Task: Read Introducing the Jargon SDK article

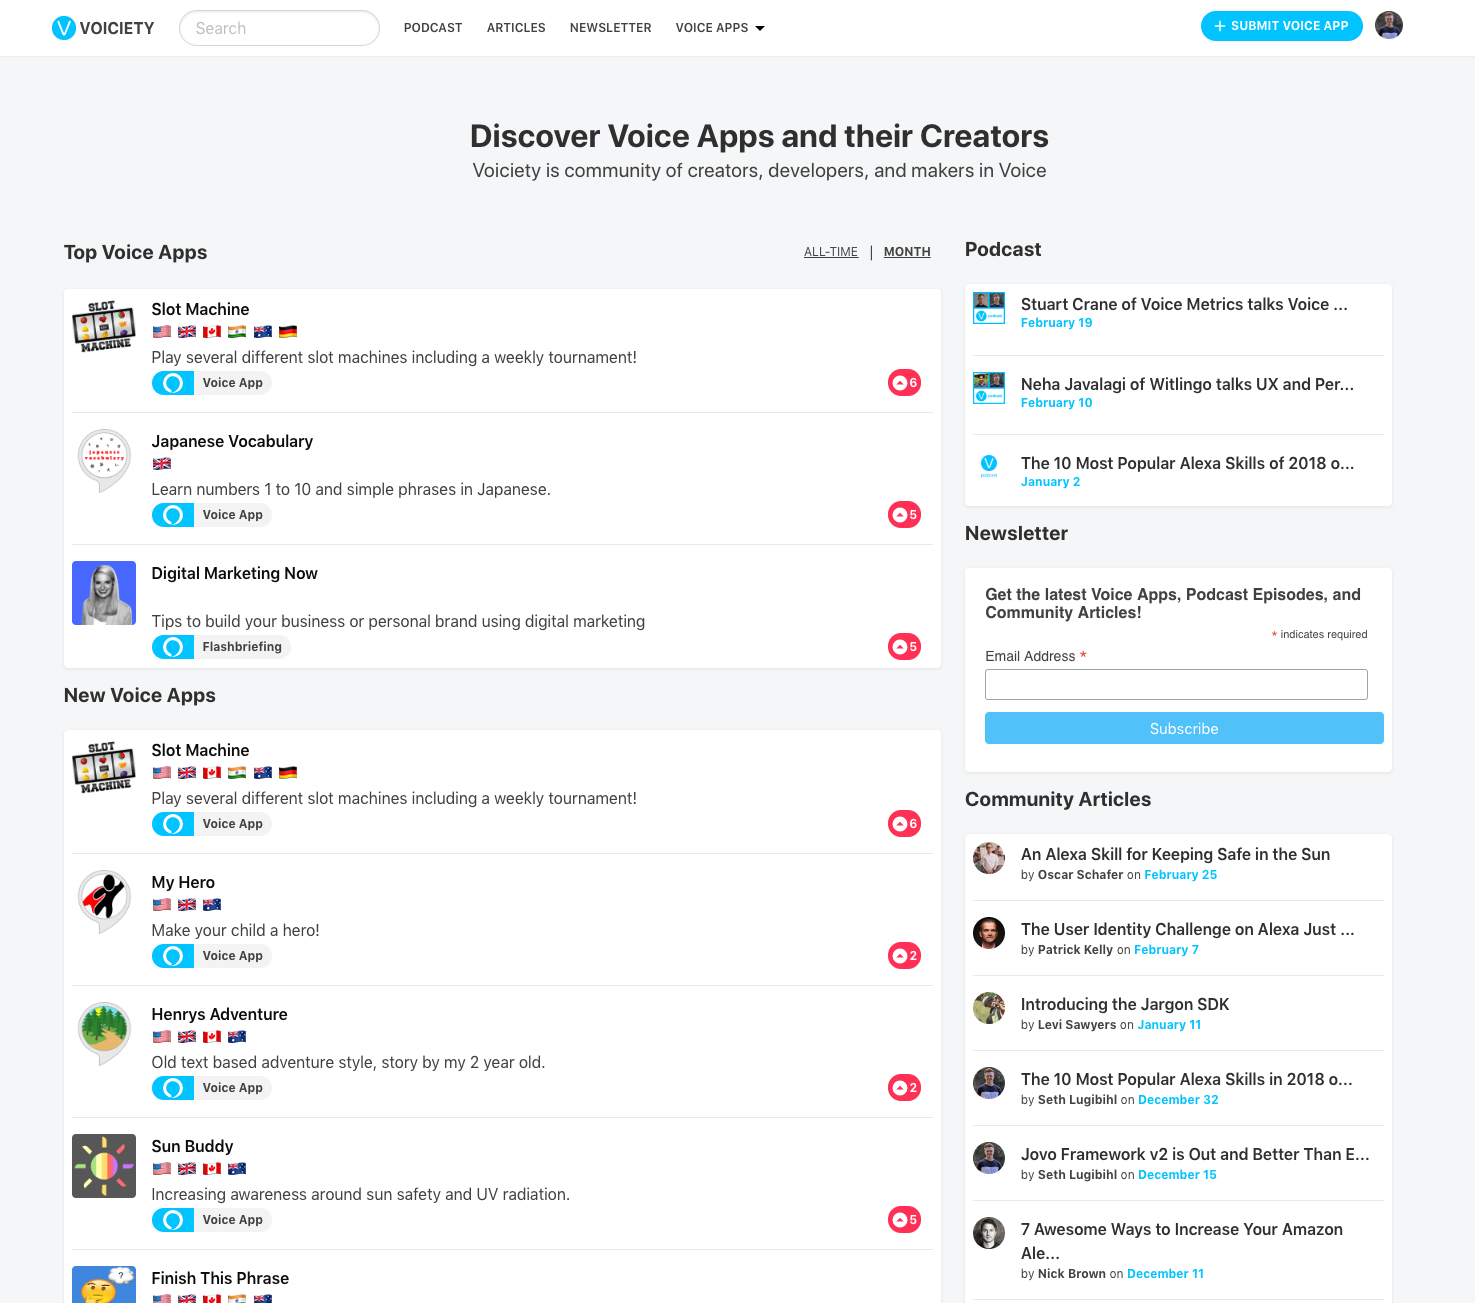Action: pyautogui.click(x=1125, y=1004)
